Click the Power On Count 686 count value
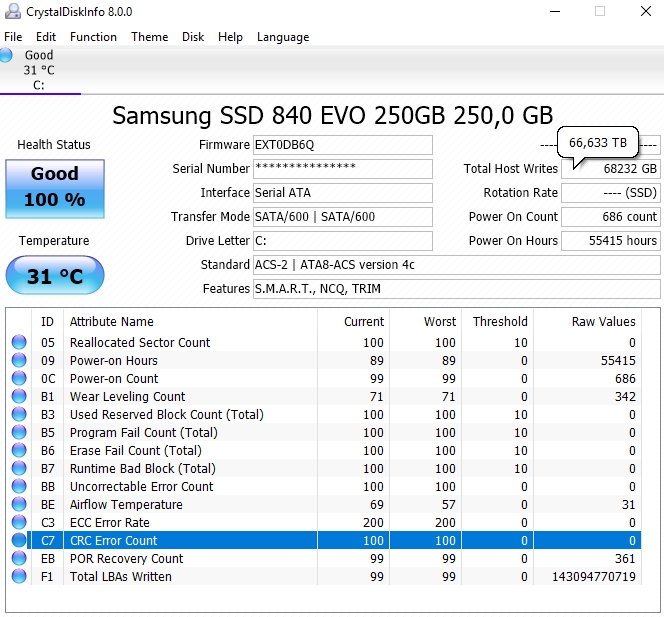Viewport: 664px width, 617px height. pyautogui.click(x=611, y=216)
